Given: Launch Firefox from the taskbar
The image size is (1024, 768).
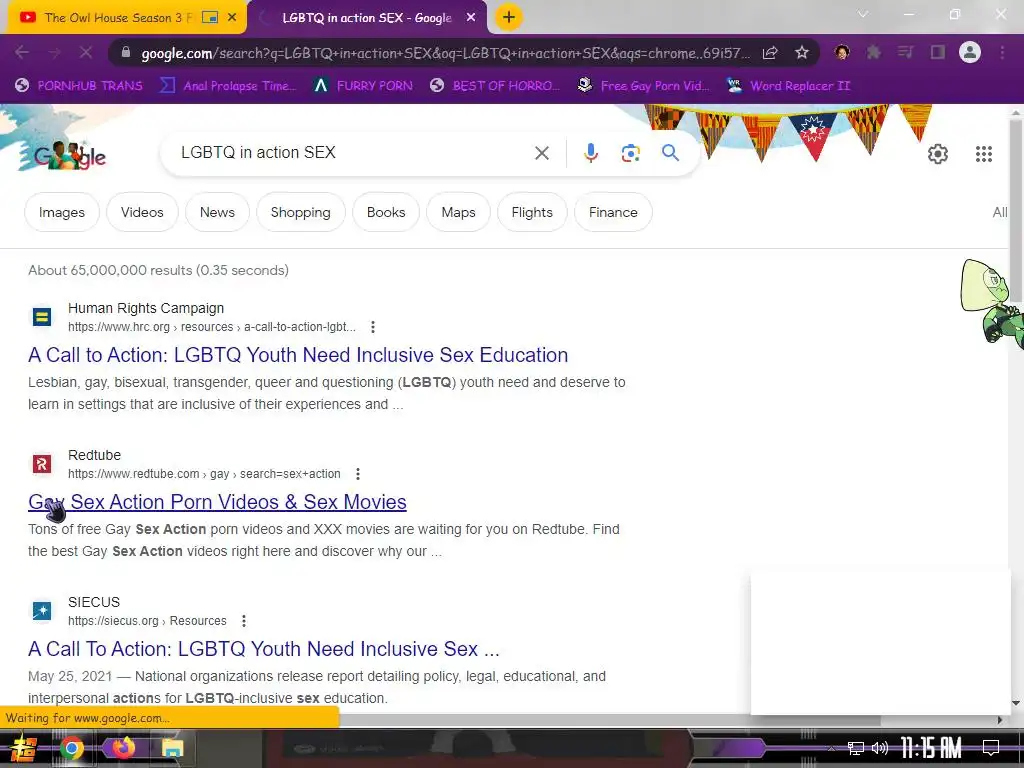Looking at the screenshot, I should (123, 747).
